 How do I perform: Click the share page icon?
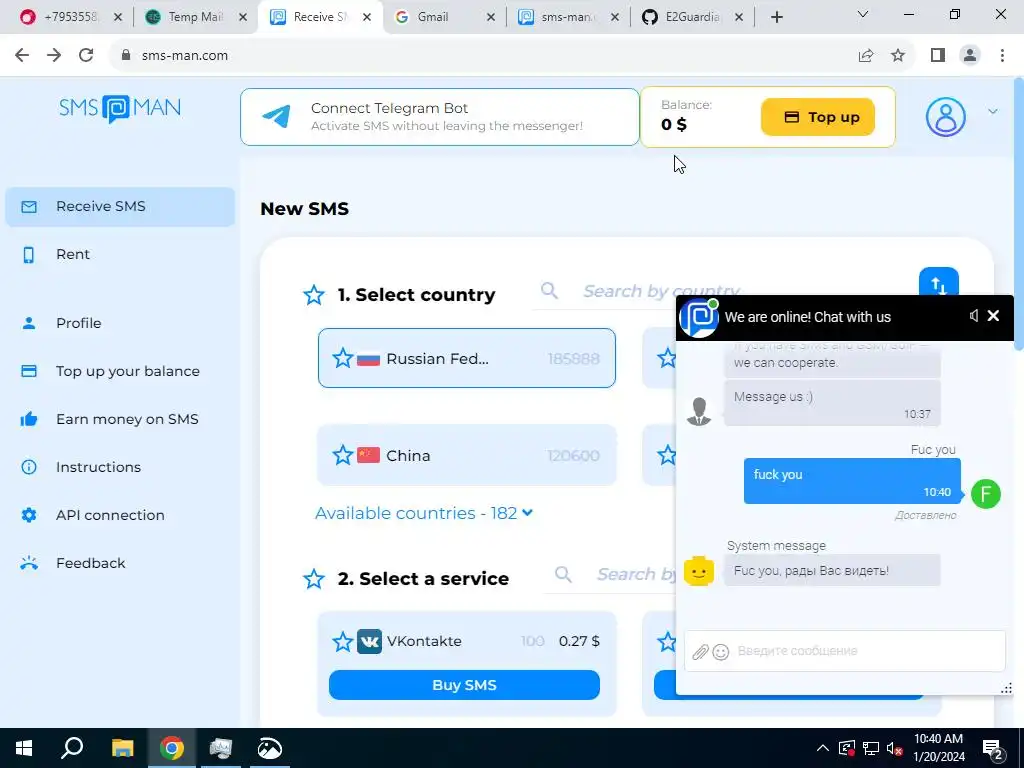click(866, 56)
